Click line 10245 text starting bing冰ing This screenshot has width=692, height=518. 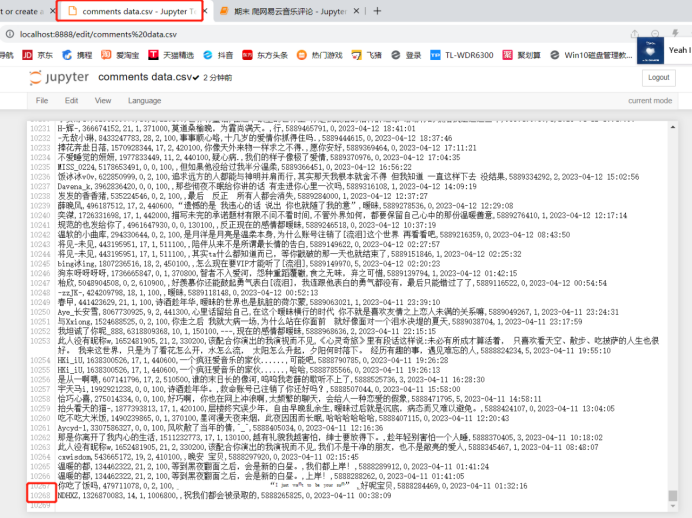pos(249,263)
